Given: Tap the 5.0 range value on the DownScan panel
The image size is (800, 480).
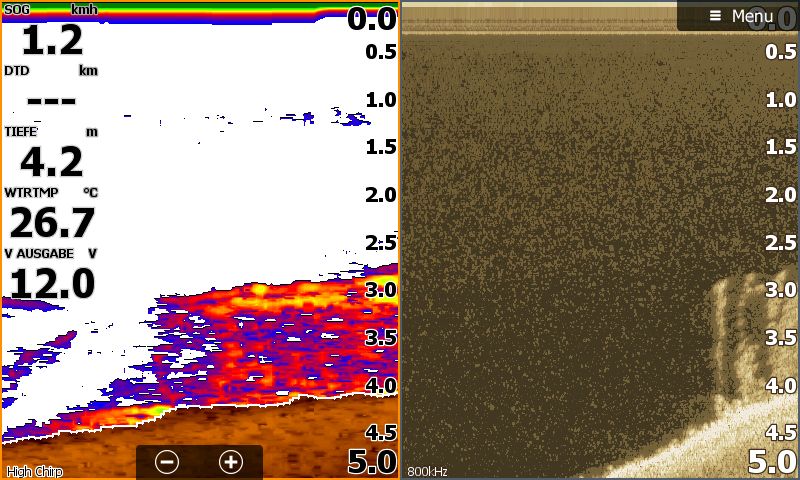Looking at the screenshot, I should click(x=772, y=462).
